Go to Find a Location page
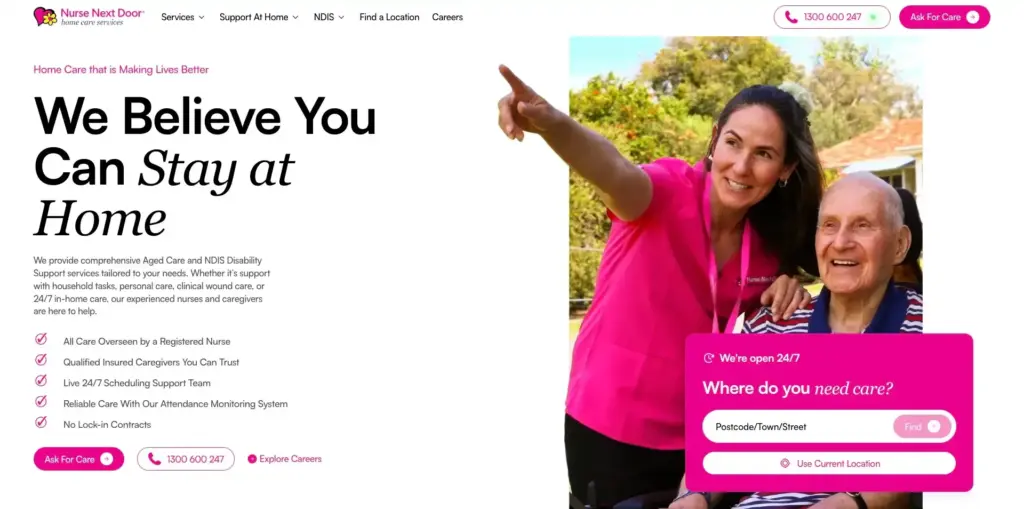The width and height of the screenshot is (1024, 509). coord(389,17)
